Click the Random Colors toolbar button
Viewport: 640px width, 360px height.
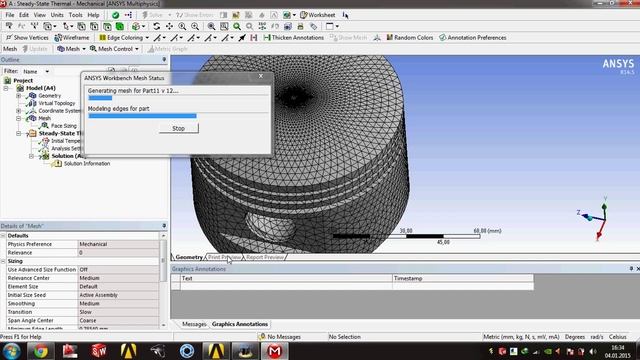point(409,38)
